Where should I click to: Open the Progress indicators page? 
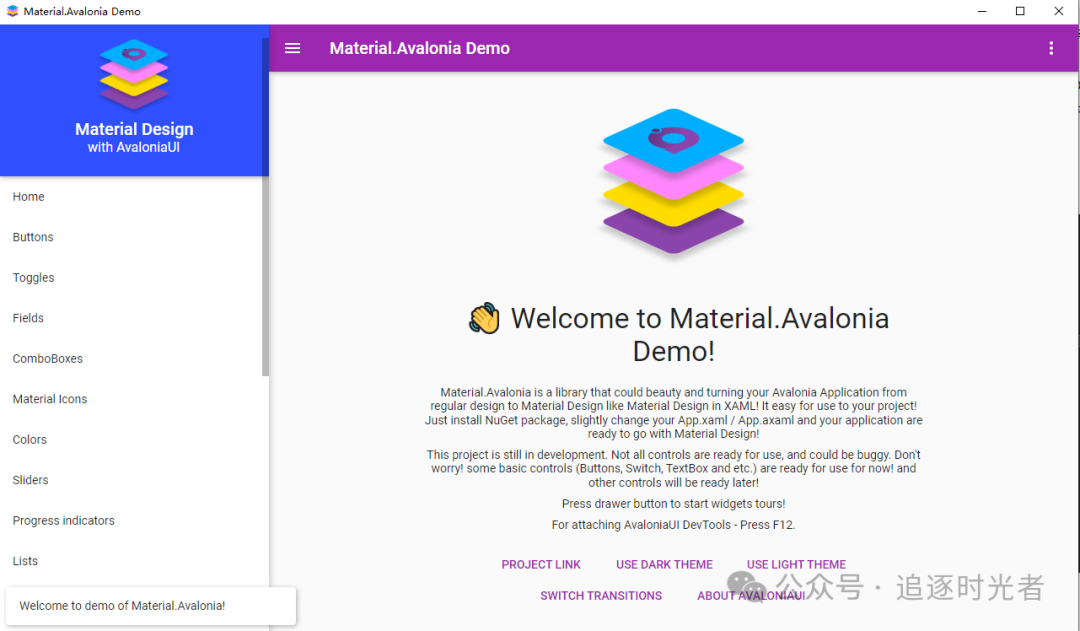tap(63, 520)
